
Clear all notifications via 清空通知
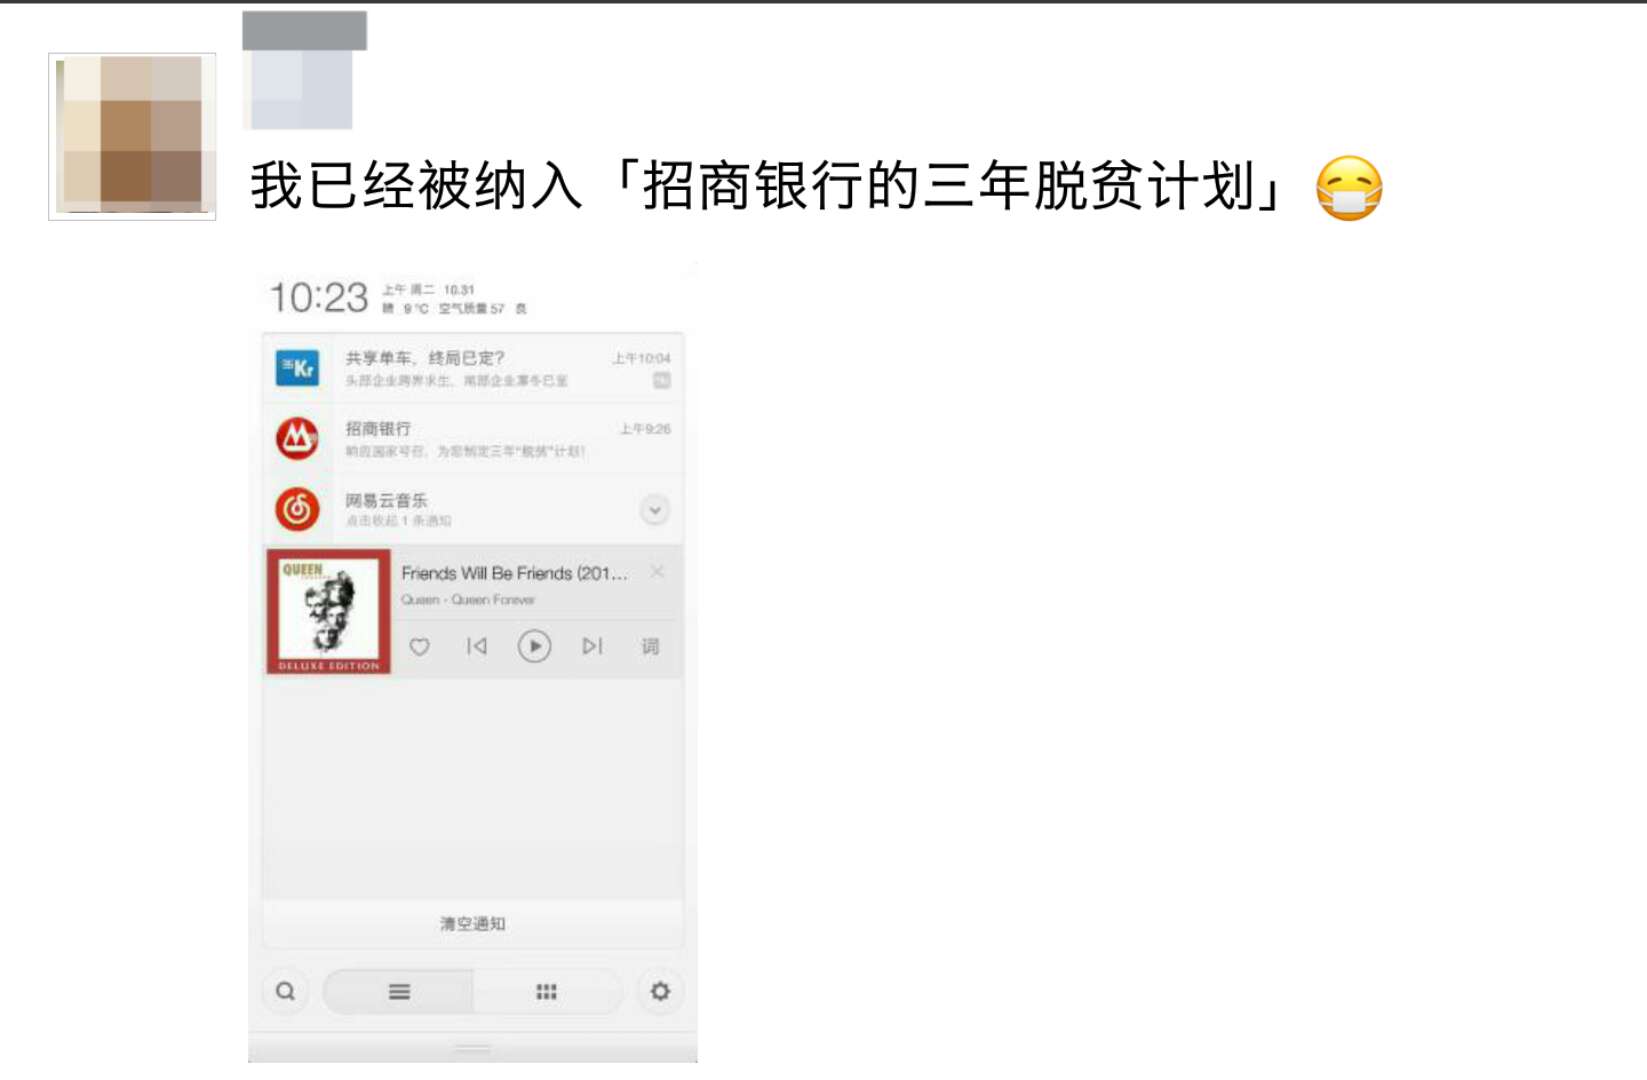click(473, 924)
